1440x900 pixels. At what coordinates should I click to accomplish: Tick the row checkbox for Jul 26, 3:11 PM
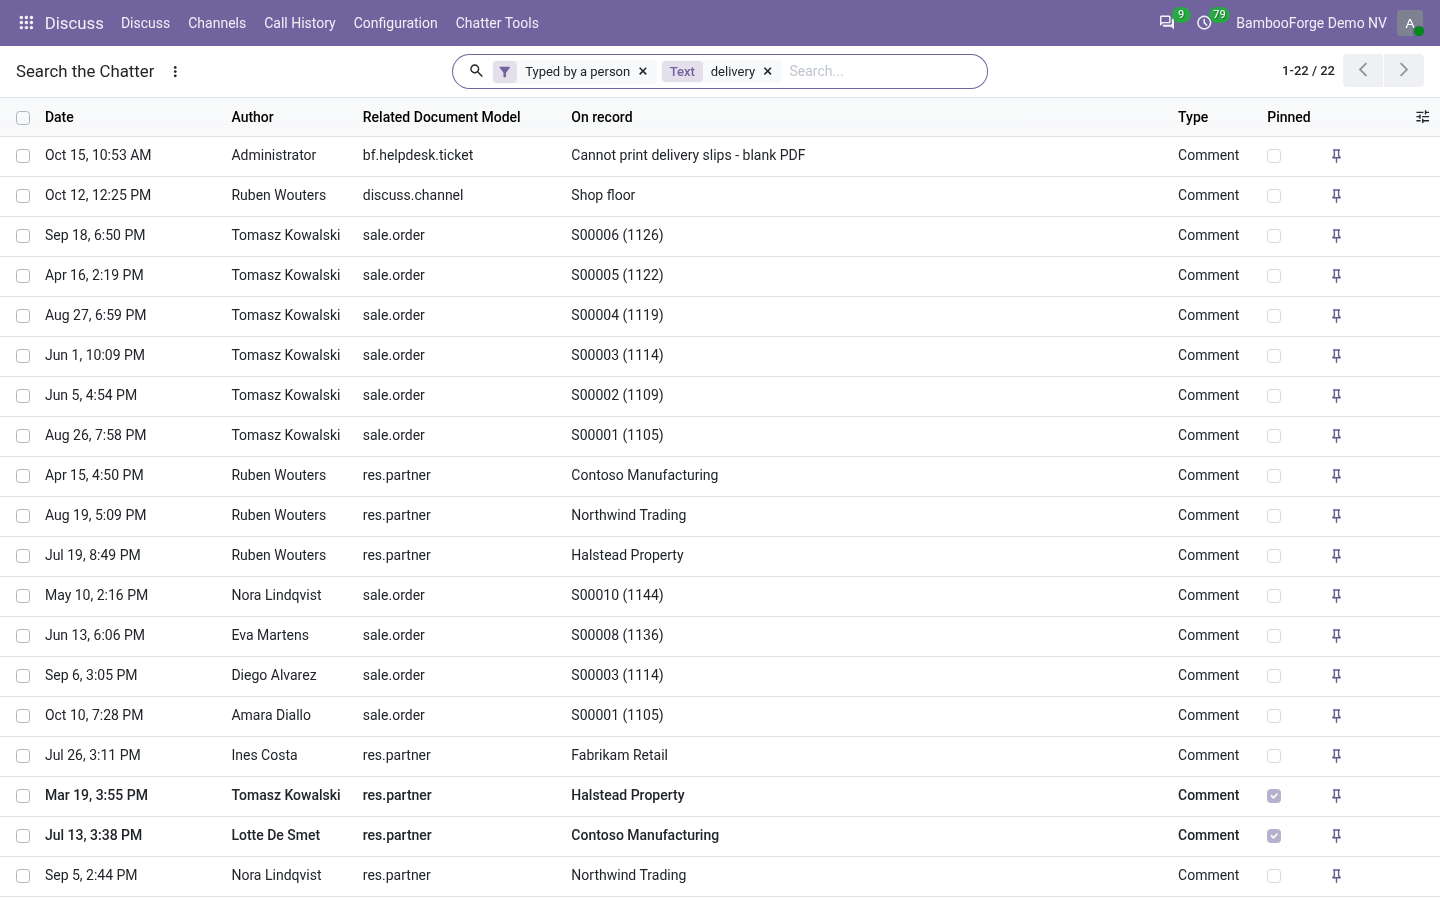click(x=23, y=756)
